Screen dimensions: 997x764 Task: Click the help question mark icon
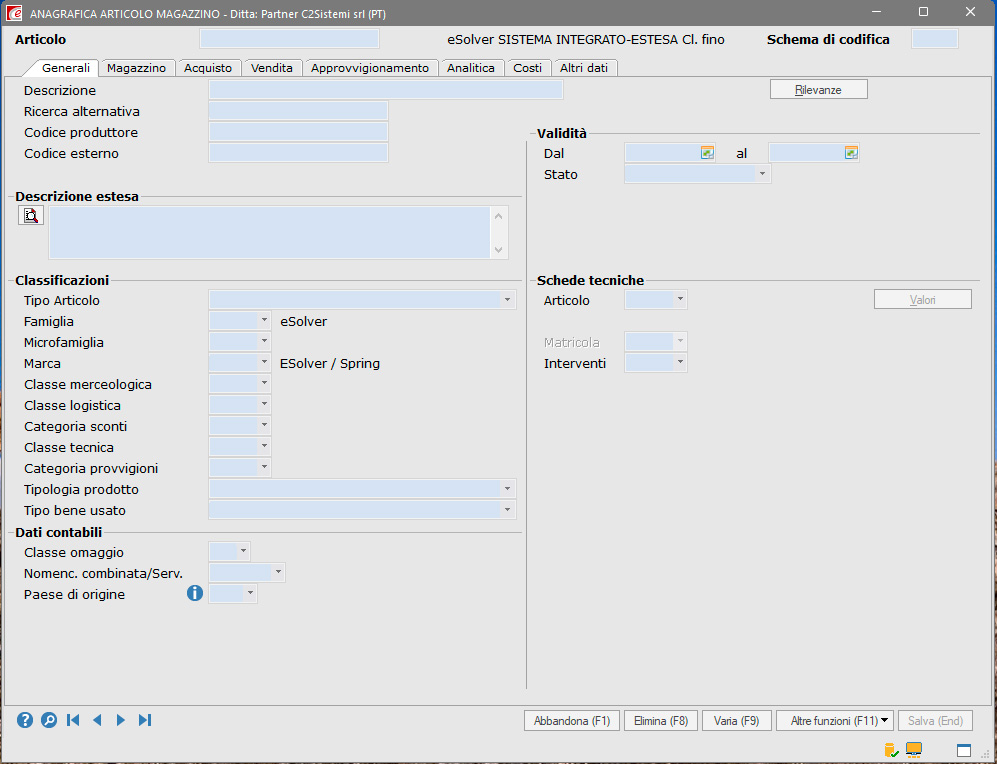[25, 720]
